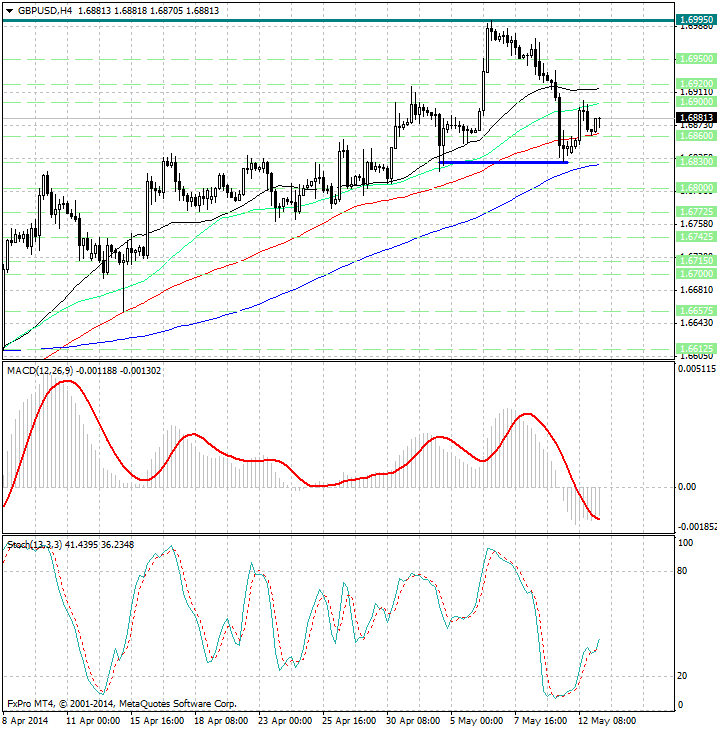Select the thick blue horizontal support line

pyautogui.click(x=504, y=162)
